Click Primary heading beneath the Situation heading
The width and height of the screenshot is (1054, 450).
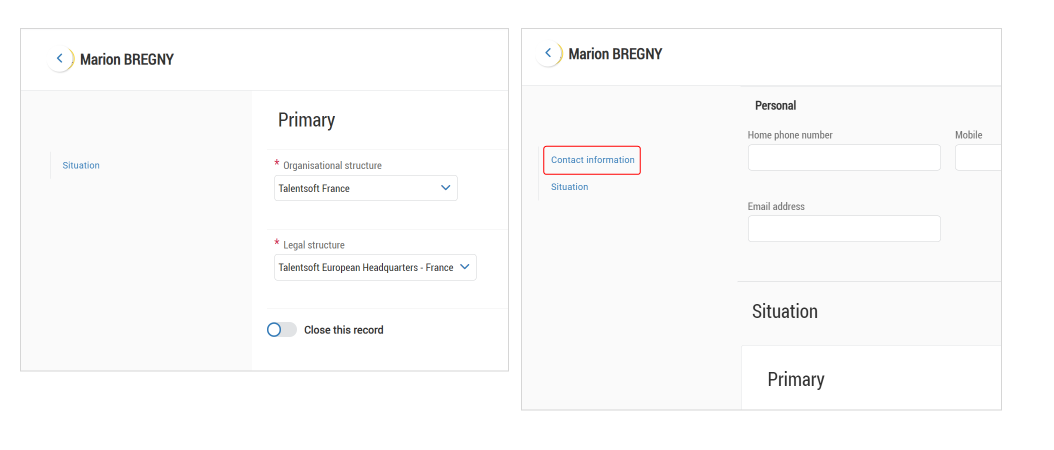pyautogui.click(x=795, y=379)
